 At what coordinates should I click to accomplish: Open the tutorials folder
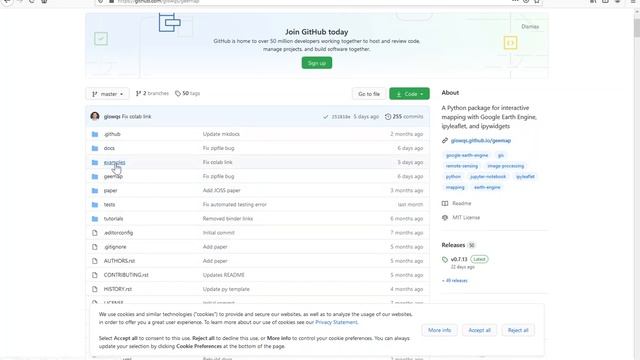pyautogui.click(x=113, y=219)
